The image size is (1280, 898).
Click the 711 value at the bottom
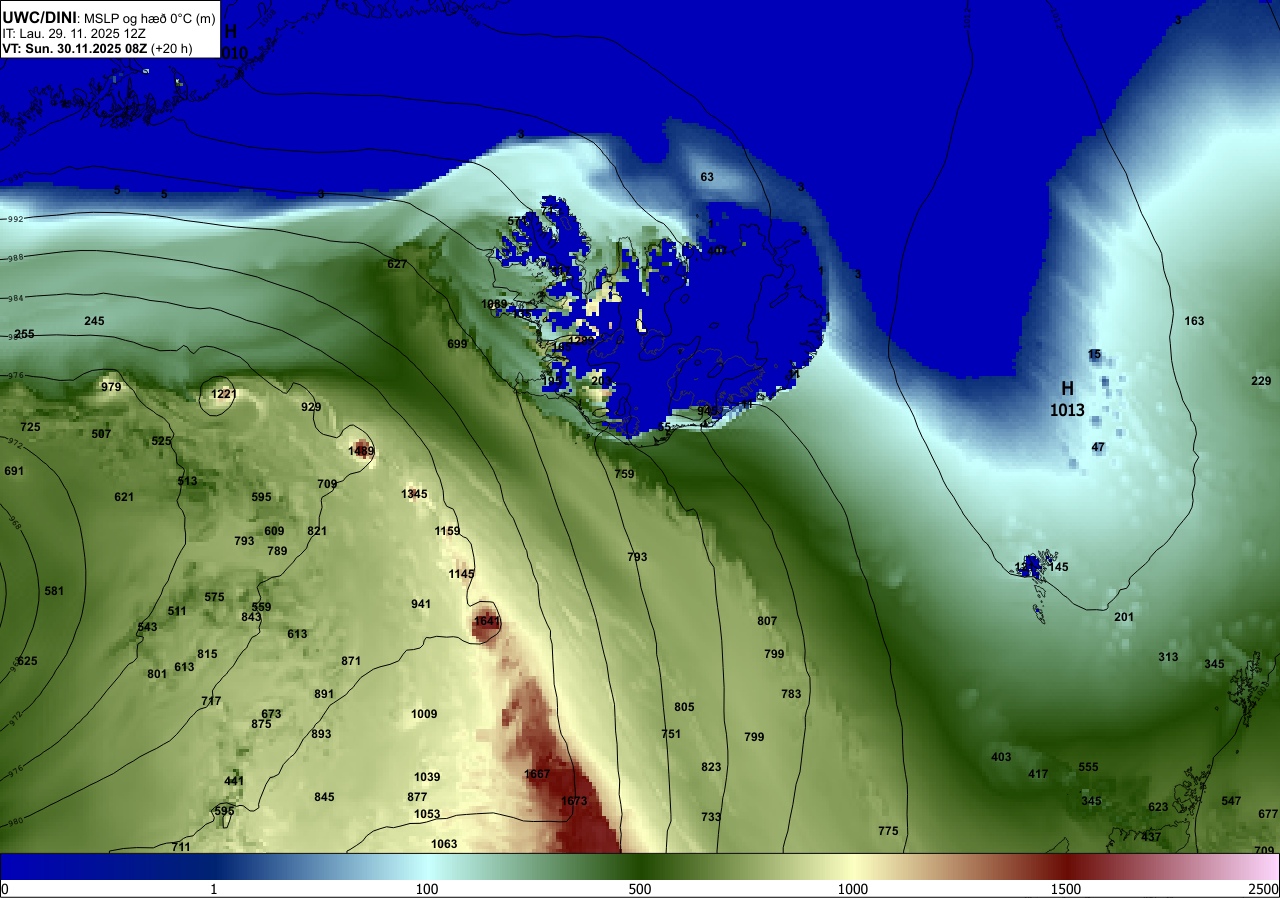coord(180,847)
